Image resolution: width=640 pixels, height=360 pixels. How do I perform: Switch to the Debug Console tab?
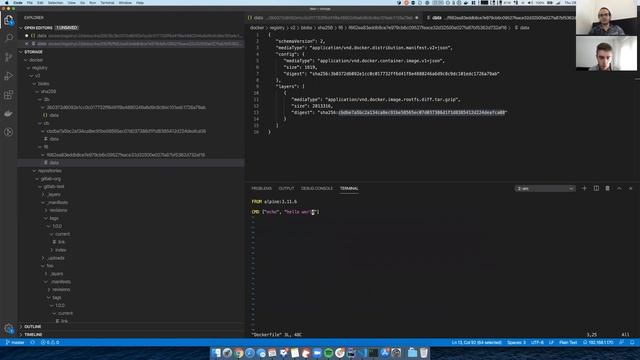317,189
